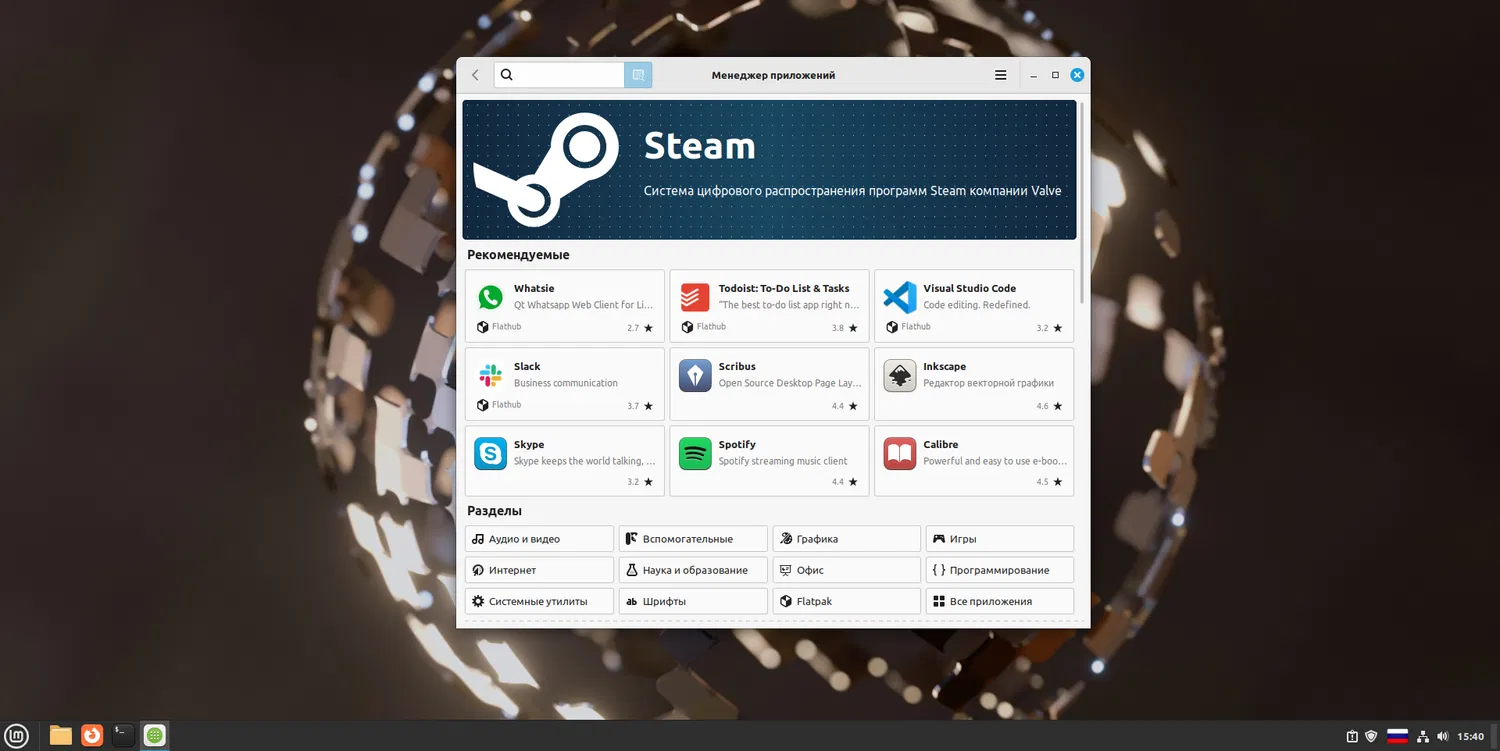Open the Todoist app icon

pyautogui.click(x=695, y=297)
